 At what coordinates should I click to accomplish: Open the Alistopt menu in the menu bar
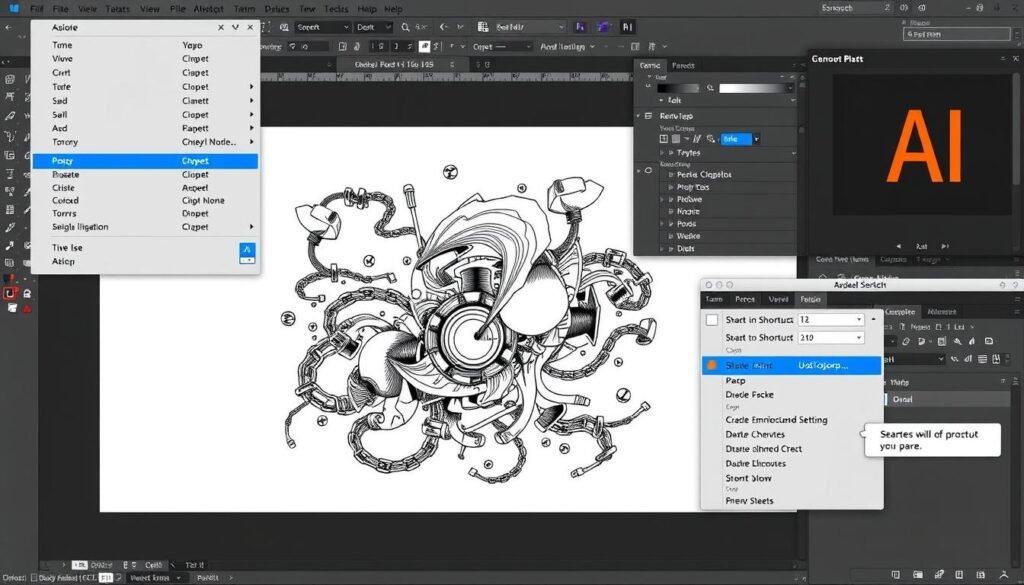pyautogui.click(x=208, y=9)
